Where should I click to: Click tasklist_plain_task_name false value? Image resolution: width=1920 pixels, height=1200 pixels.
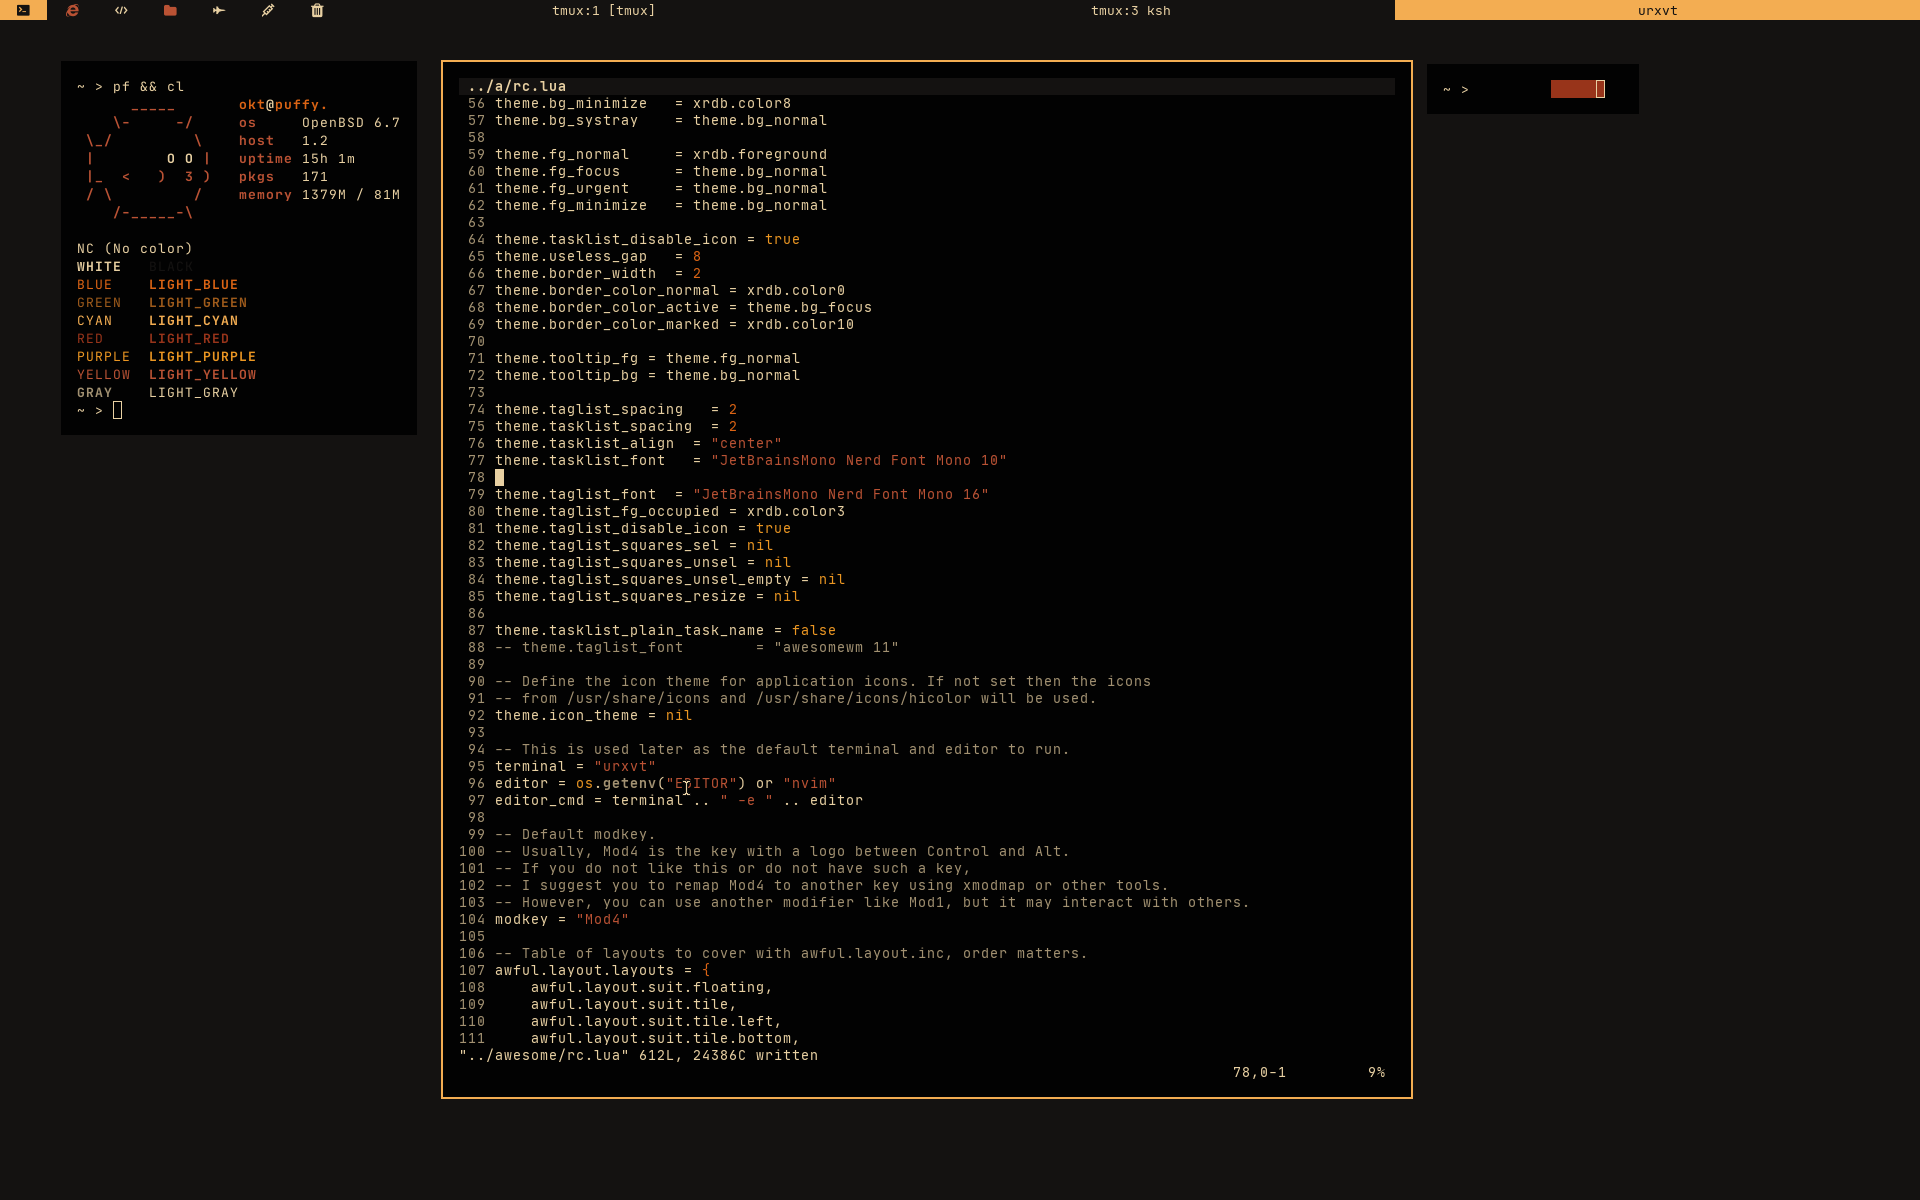tap(813, 631)
